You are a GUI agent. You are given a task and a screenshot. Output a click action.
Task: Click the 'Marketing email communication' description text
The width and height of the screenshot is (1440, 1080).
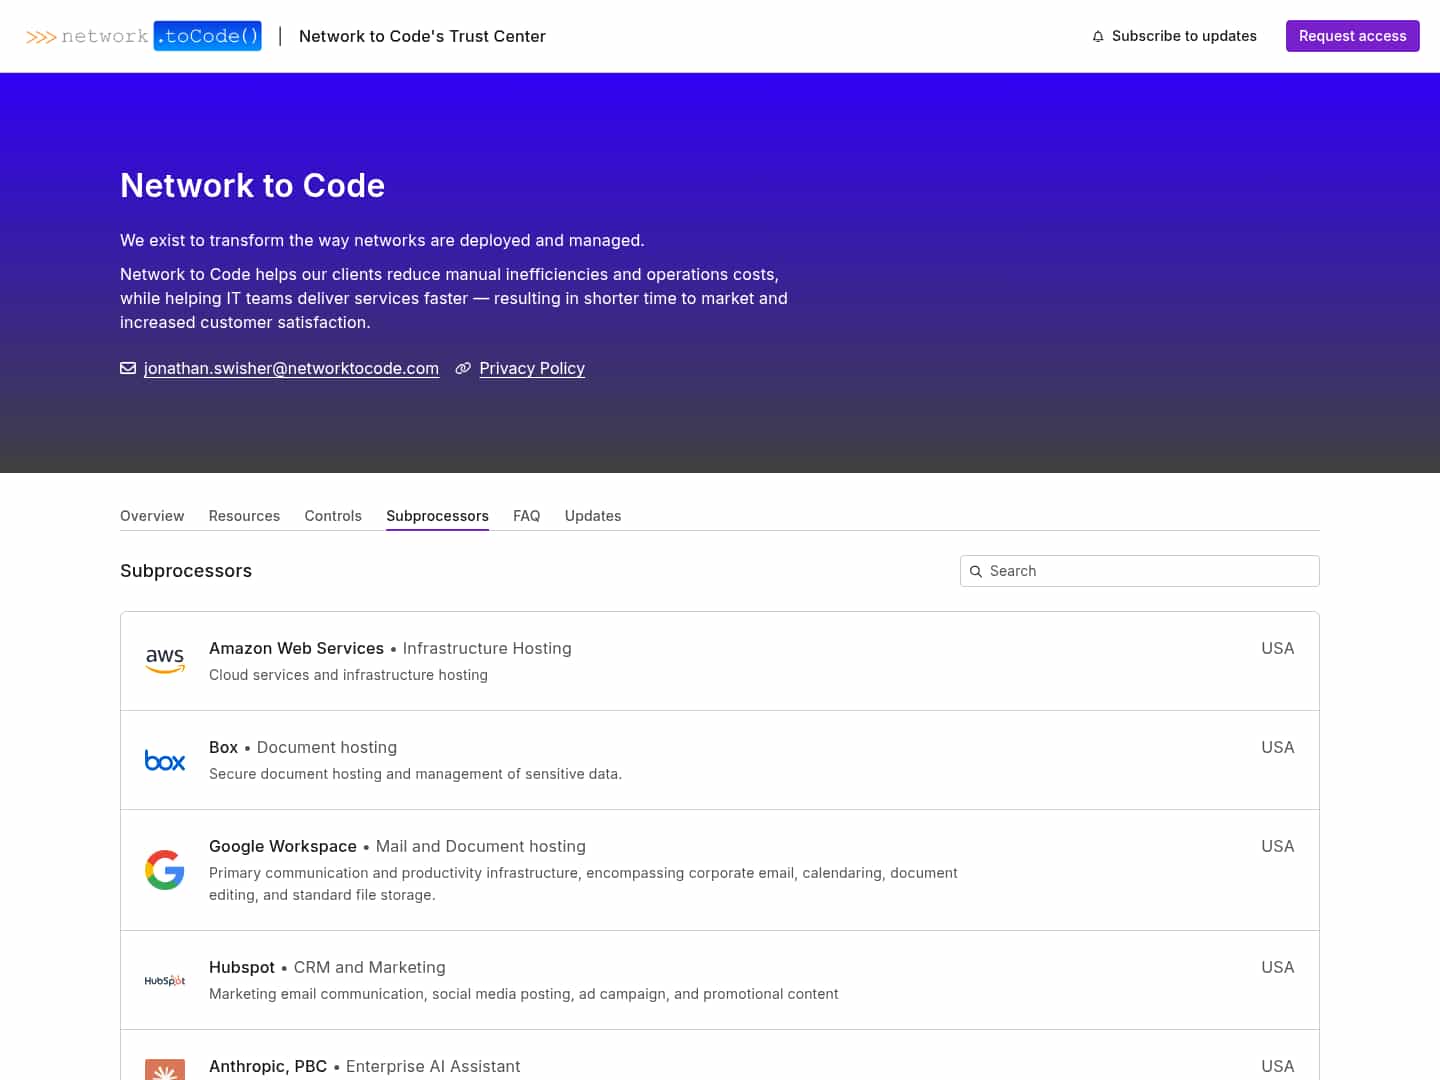point(524,994)
